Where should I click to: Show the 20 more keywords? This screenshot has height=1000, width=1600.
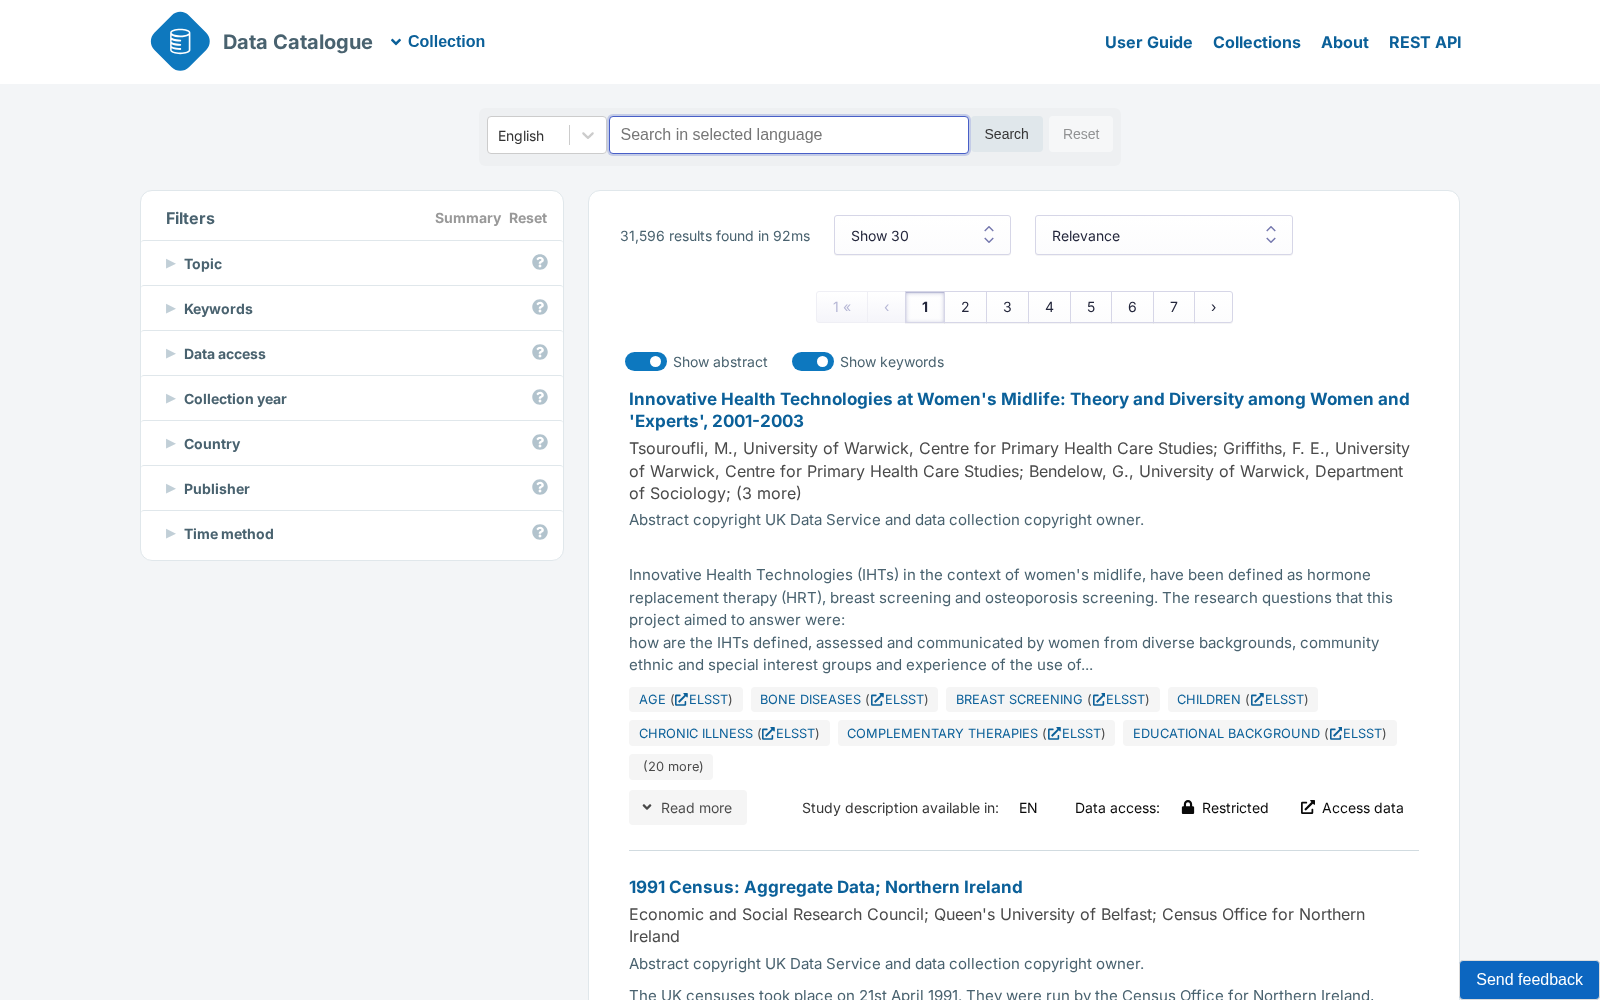pos(673,767)
